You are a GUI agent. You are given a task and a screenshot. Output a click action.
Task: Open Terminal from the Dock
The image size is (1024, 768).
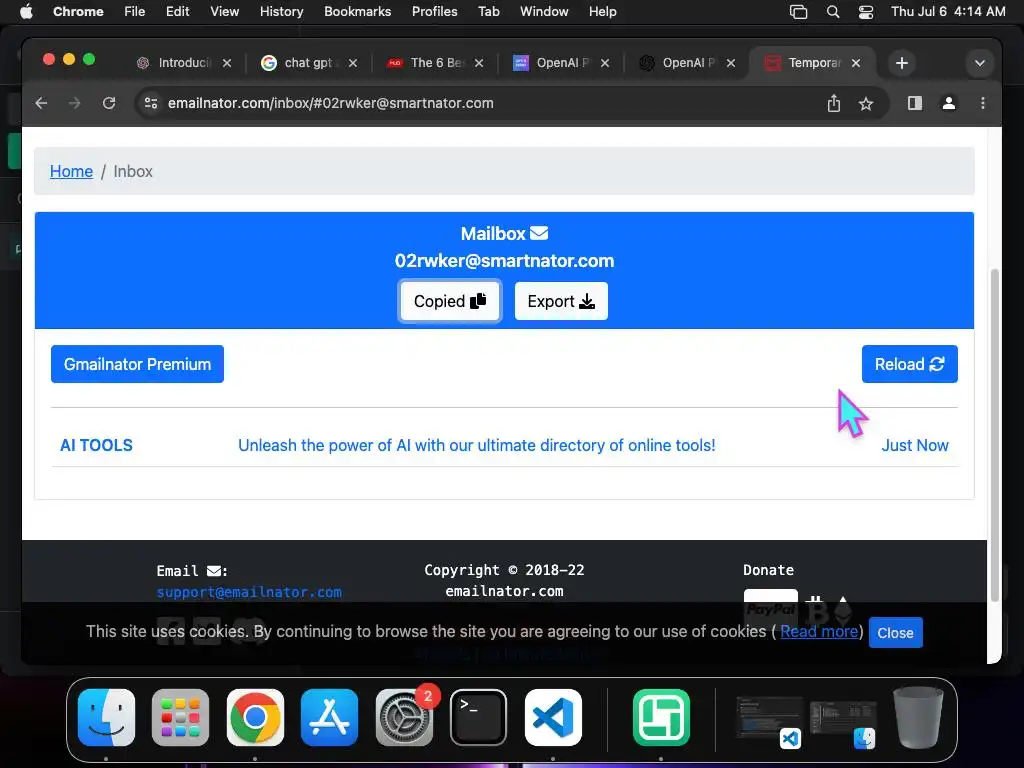tap(478, 718)
